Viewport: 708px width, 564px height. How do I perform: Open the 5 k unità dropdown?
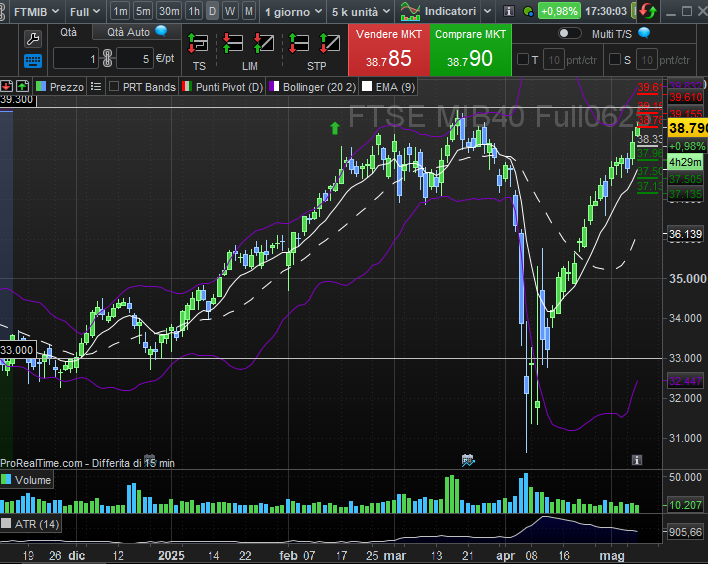pyautogui.click(x=361, y=12)
